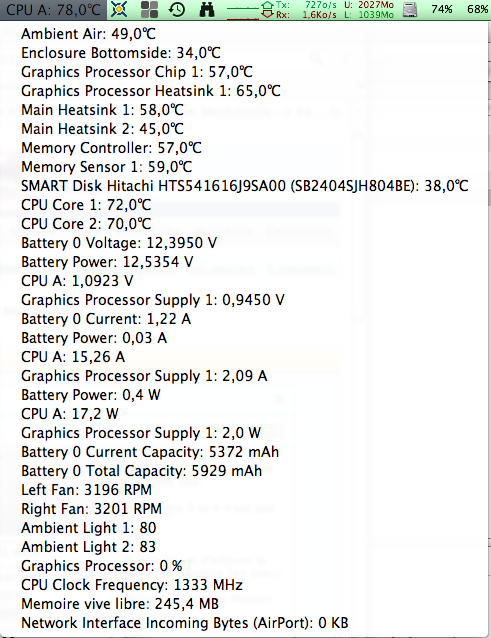Pick the CPU Clock Frequency entry

pos(132,585)
